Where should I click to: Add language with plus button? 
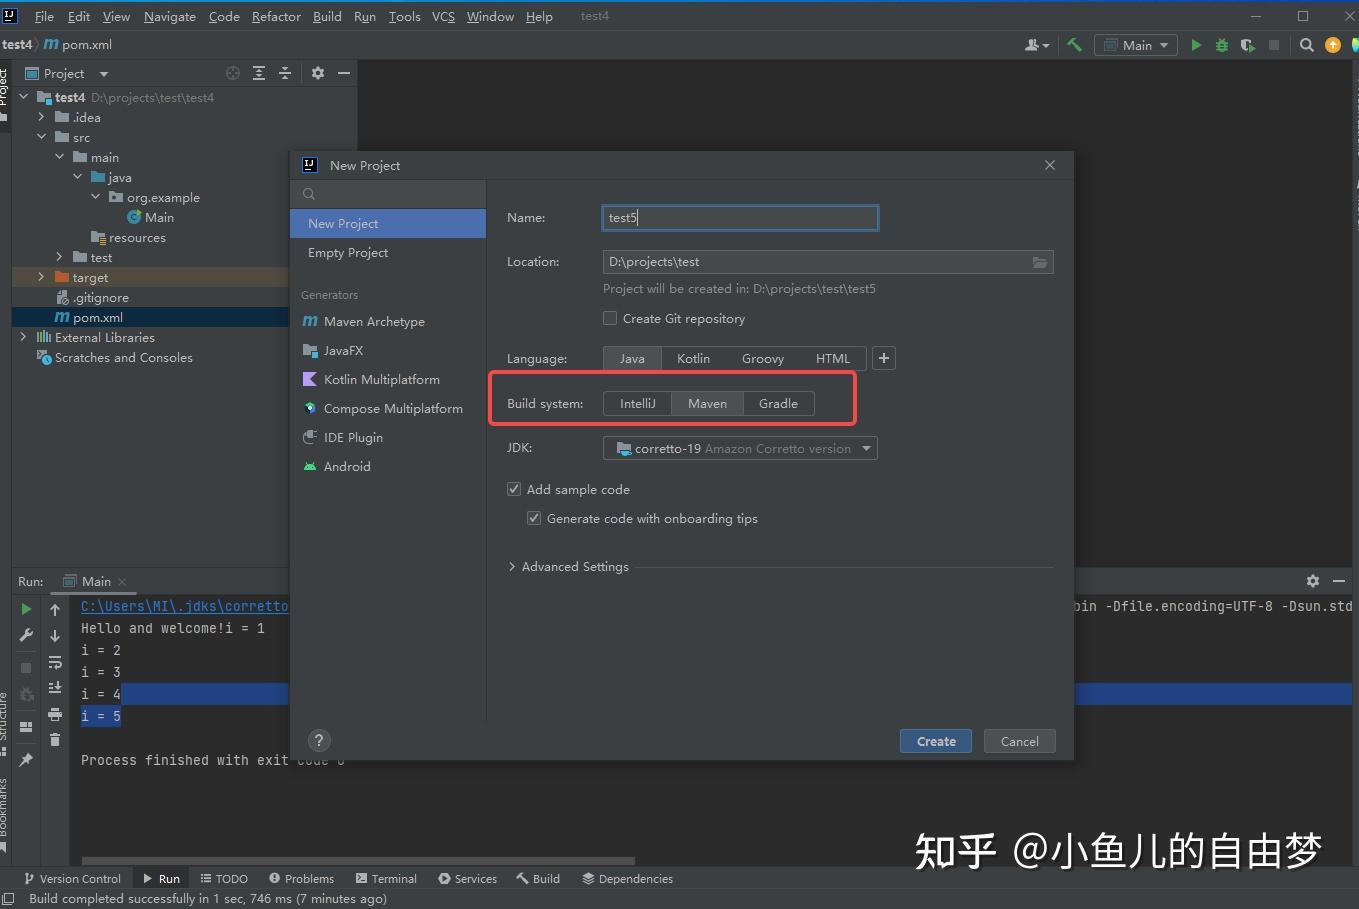884,358
